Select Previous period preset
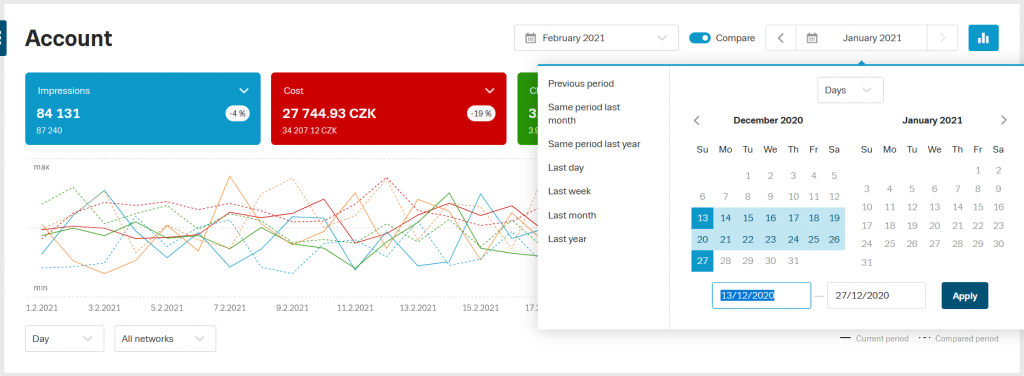This screenshot has width=1024, height=376. click(x=581, y=84)
